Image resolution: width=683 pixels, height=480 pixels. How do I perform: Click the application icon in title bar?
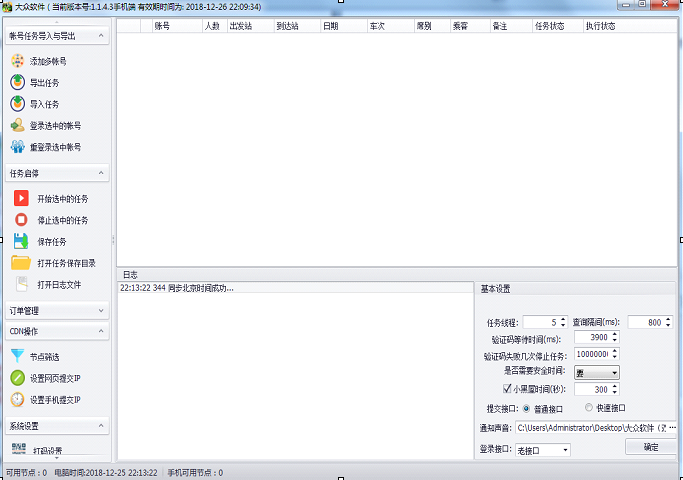coord(7,7)
